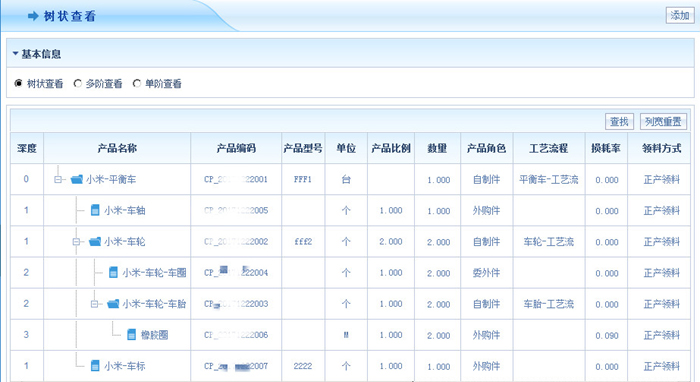
Task: Click the 添加 button
Action: (x=680, y=16)
